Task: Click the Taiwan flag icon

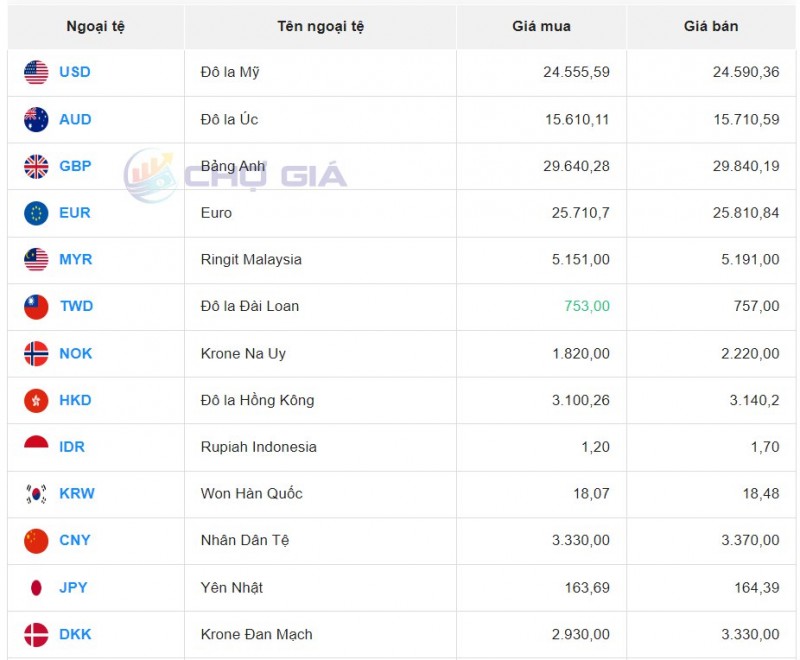Action: [x=36, y=307]
